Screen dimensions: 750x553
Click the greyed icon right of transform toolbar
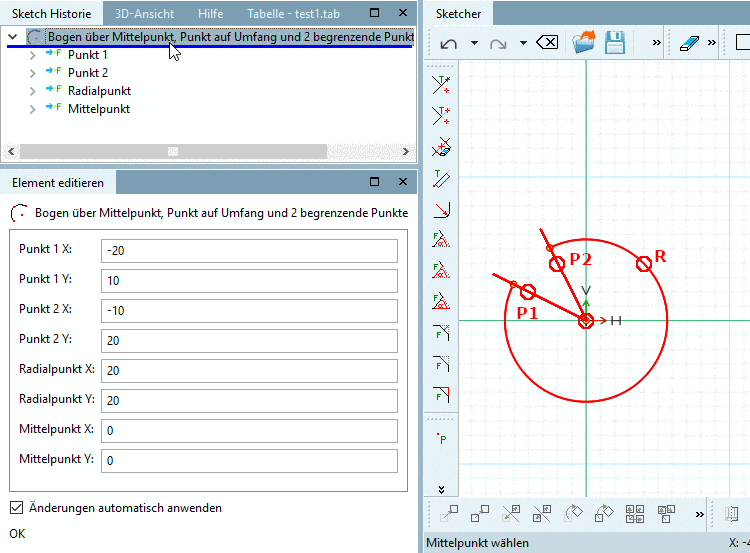click(732, 514)
